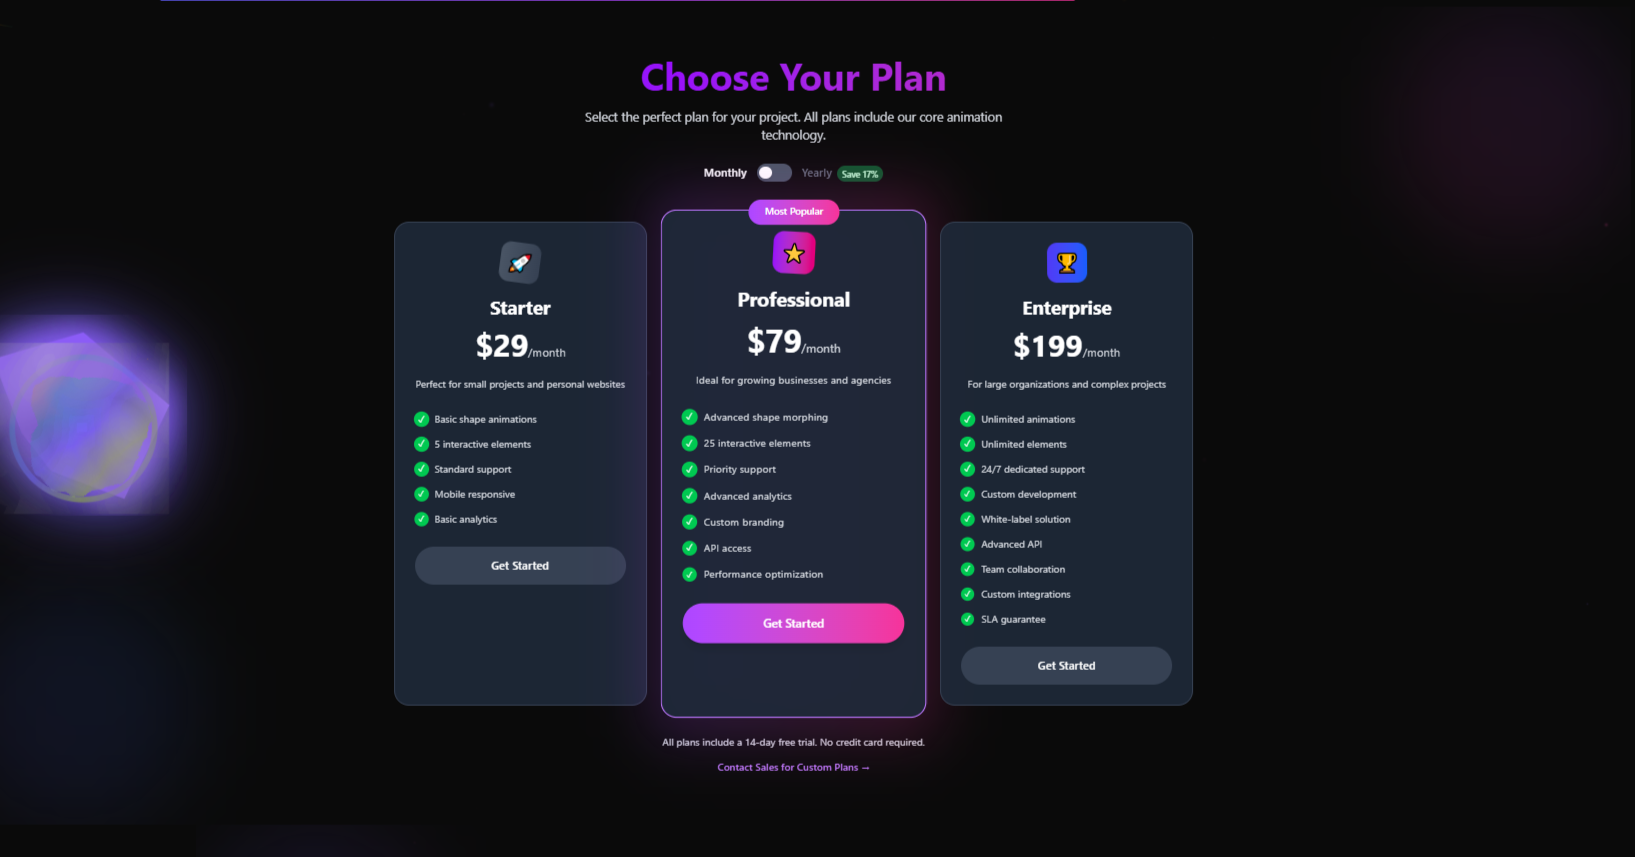
Task: Click the Starter plan rocket icon
Action: (x=520, y=263)
